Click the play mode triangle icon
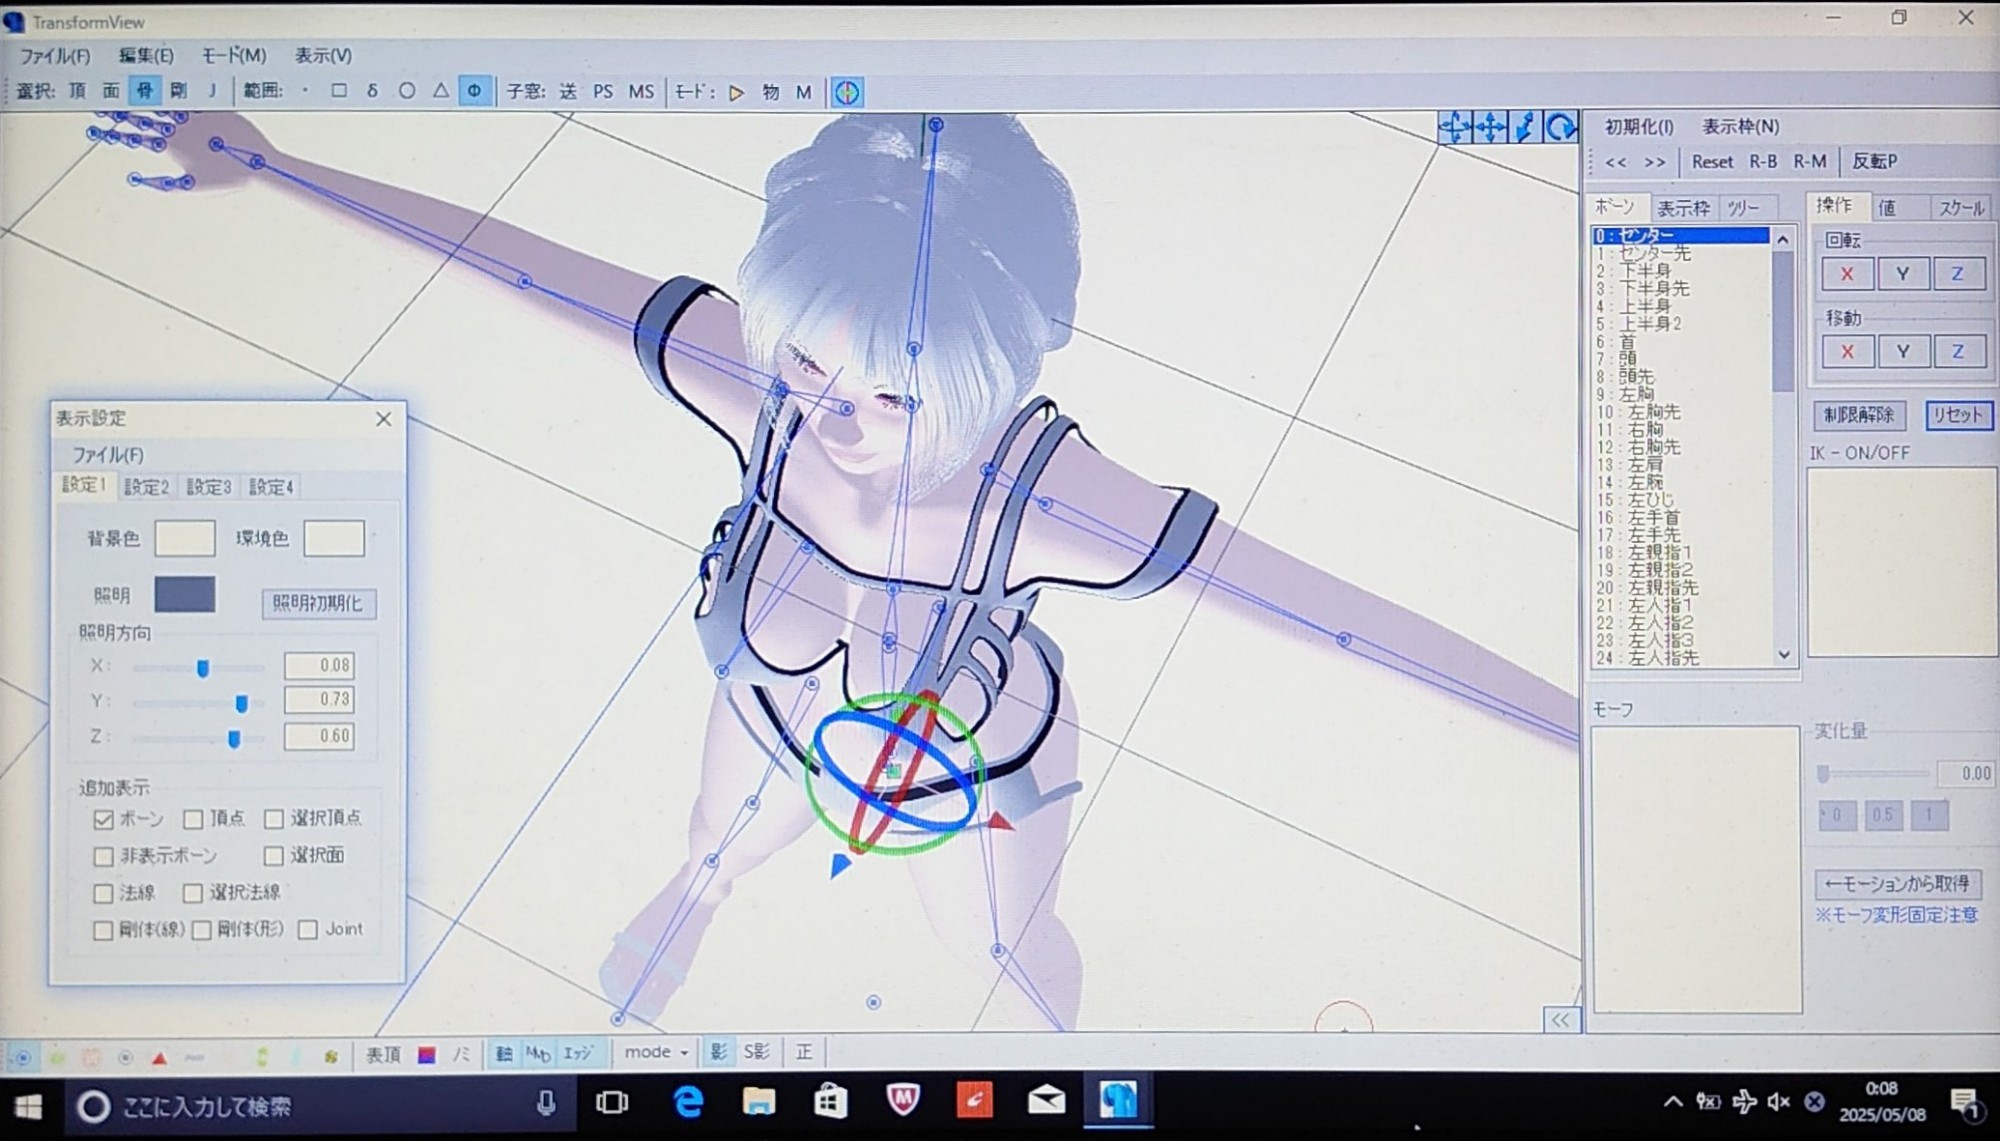The width and height of the screenshot is (2000, 1141). [x=737, y=92]
